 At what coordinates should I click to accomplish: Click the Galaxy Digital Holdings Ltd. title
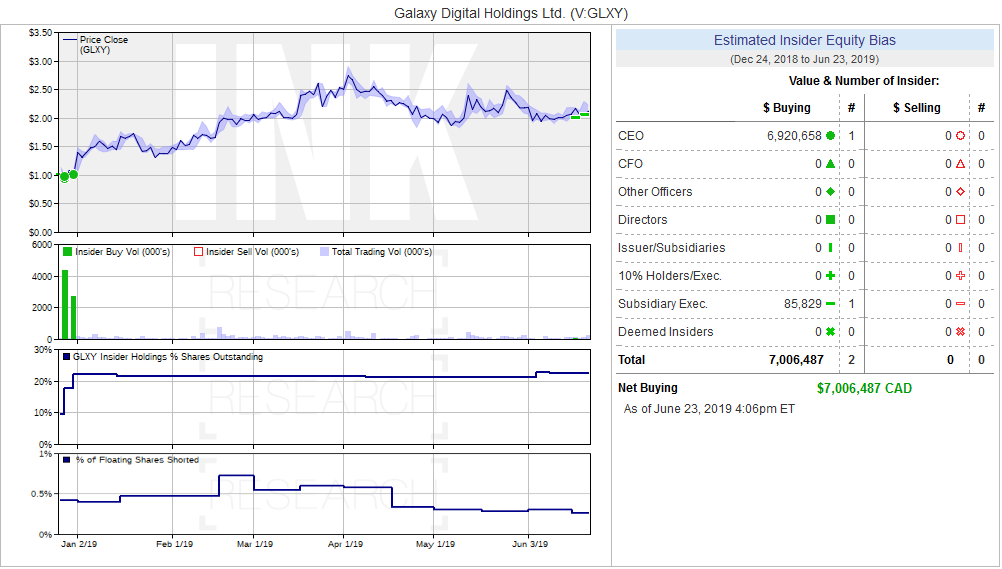pyautogui.click(x=511, y=13)
